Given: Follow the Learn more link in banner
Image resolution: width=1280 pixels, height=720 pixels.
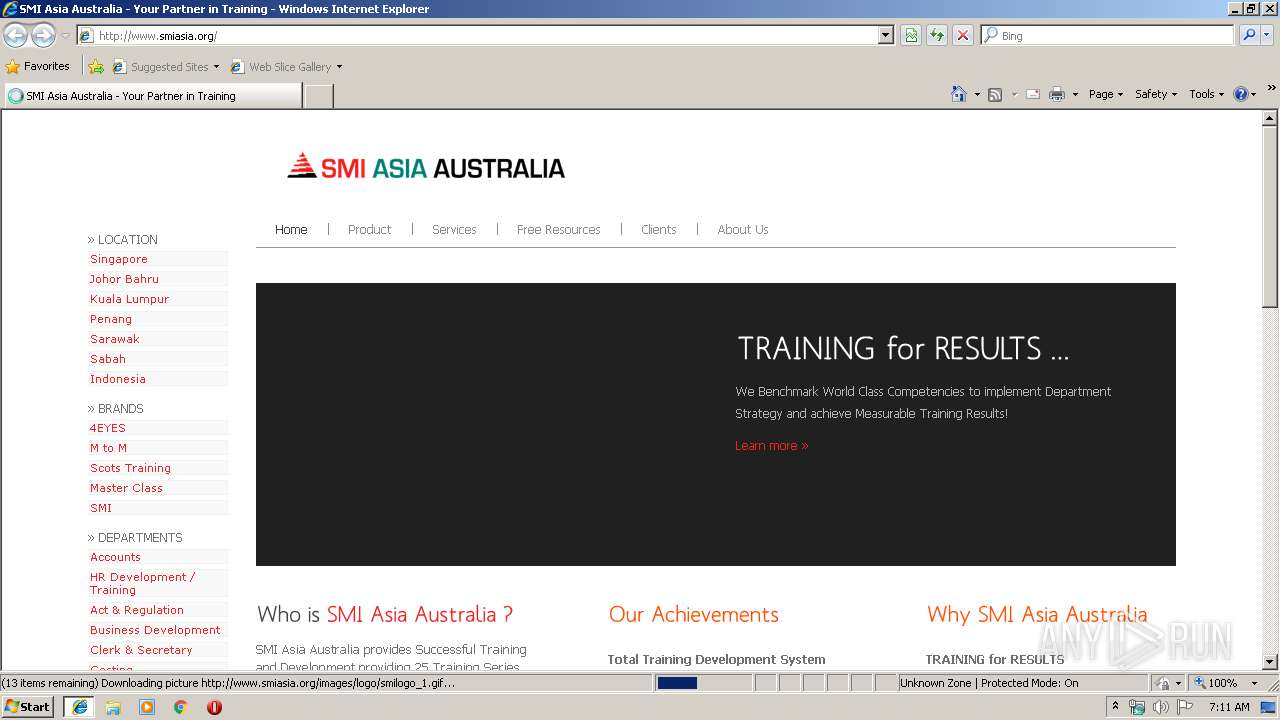Looking at the screenshot, I should pyautogui.click(x=771, y=446).
